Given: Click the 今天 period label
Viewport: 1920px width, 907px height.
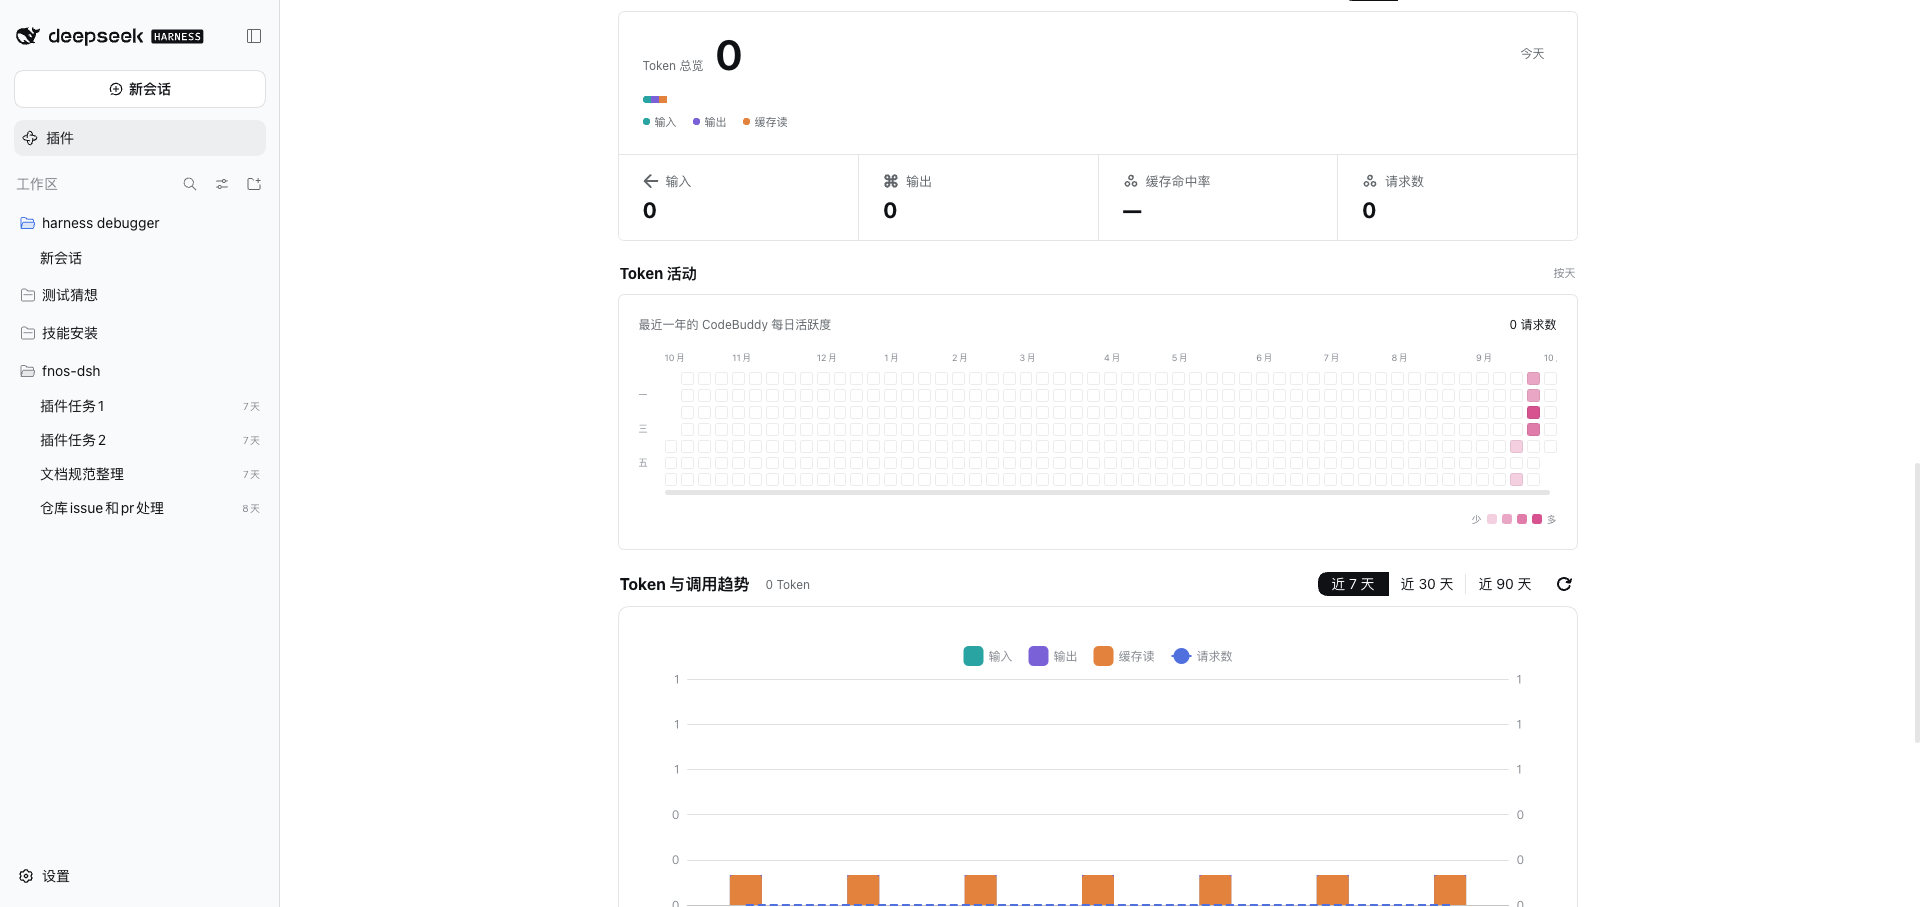Looking at the screenshot, I should pos(1532,54).
